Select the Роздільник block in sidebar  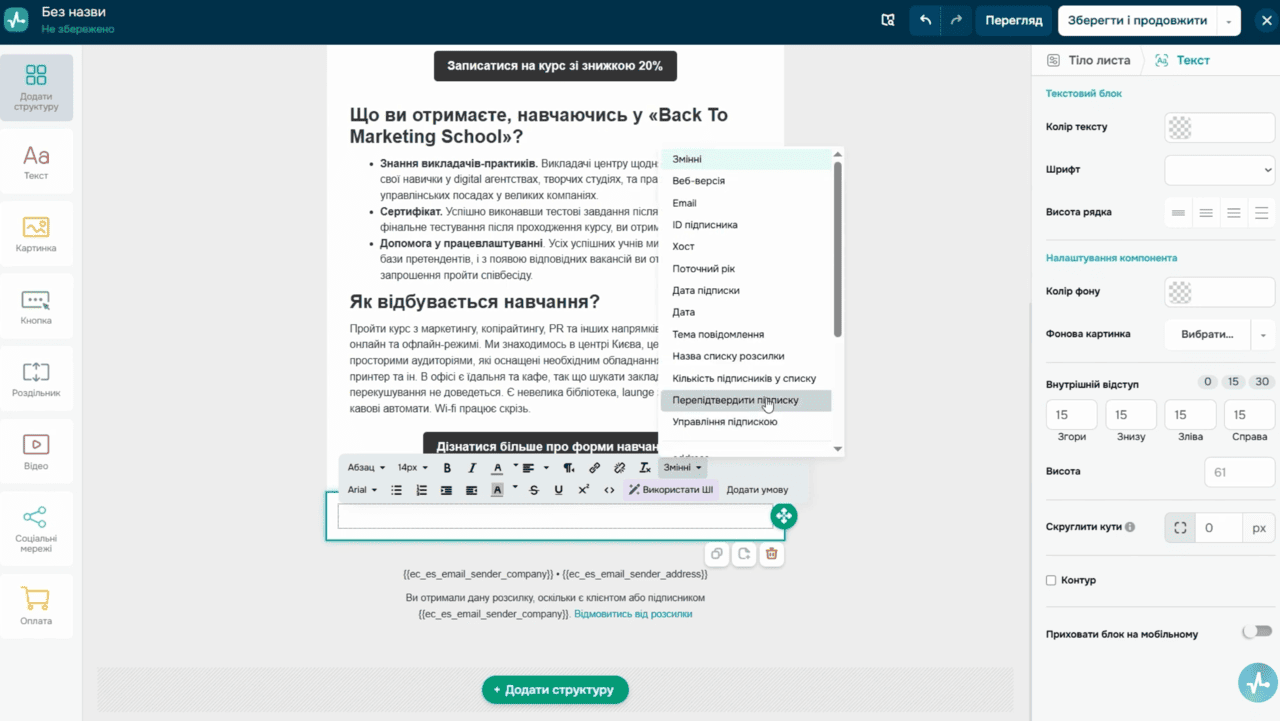click(x=36, y=379)
